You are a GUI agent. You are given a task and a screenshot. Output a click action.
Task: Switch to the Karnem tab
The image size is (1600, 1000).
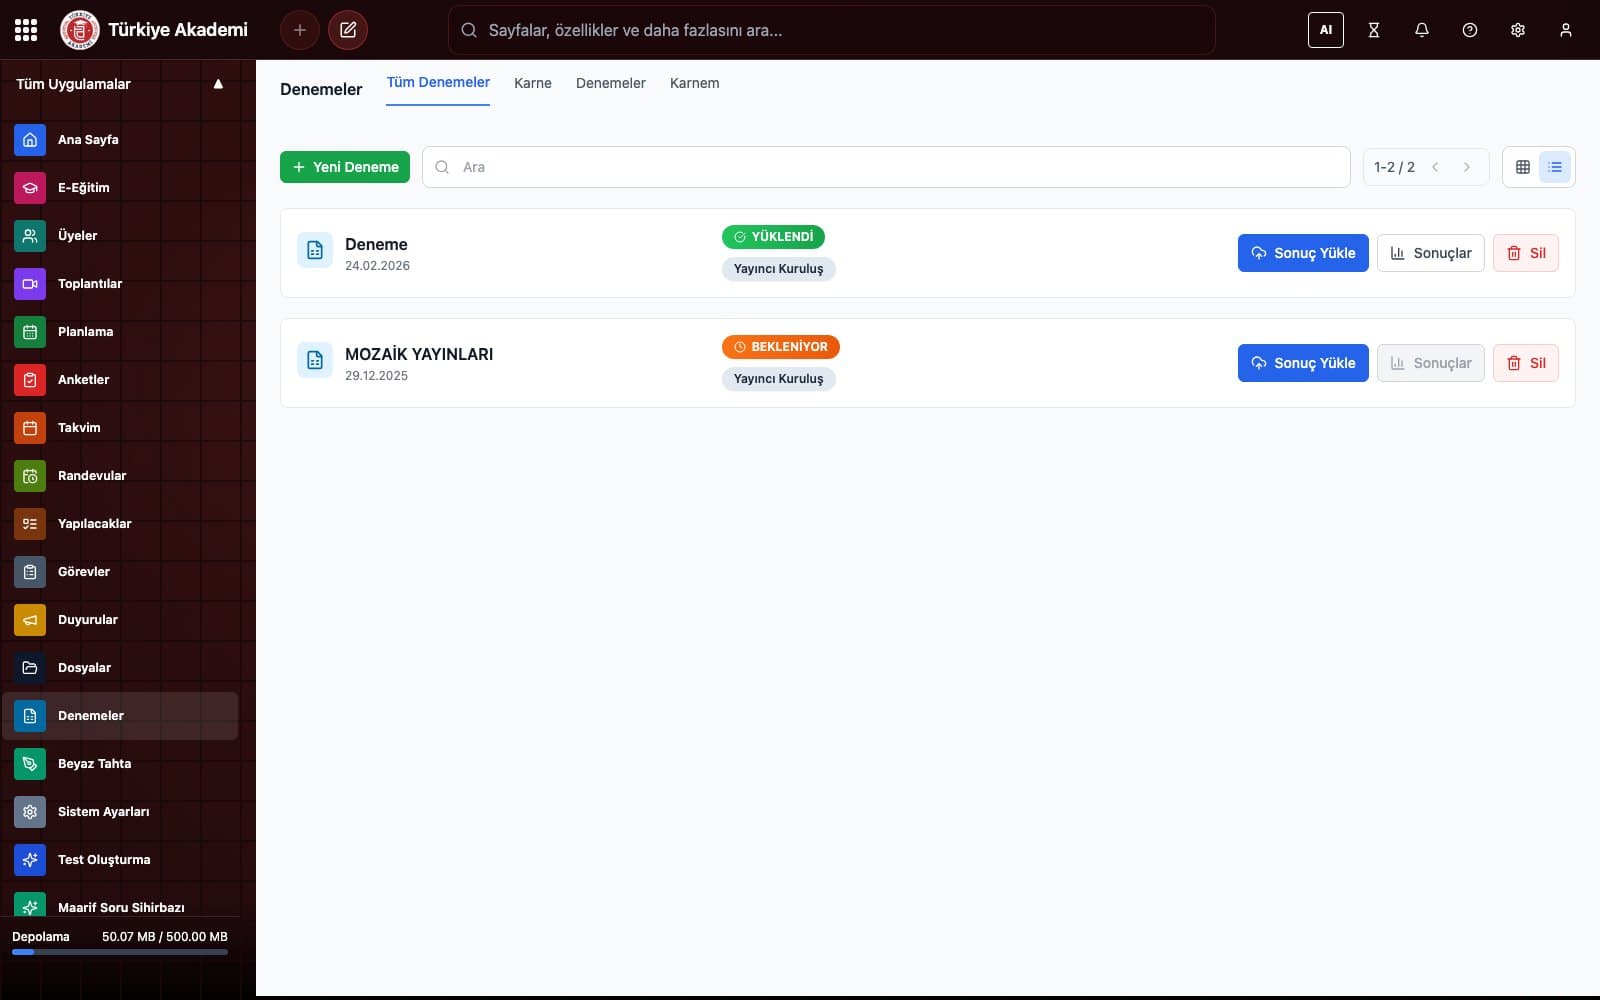coord(695,84)
